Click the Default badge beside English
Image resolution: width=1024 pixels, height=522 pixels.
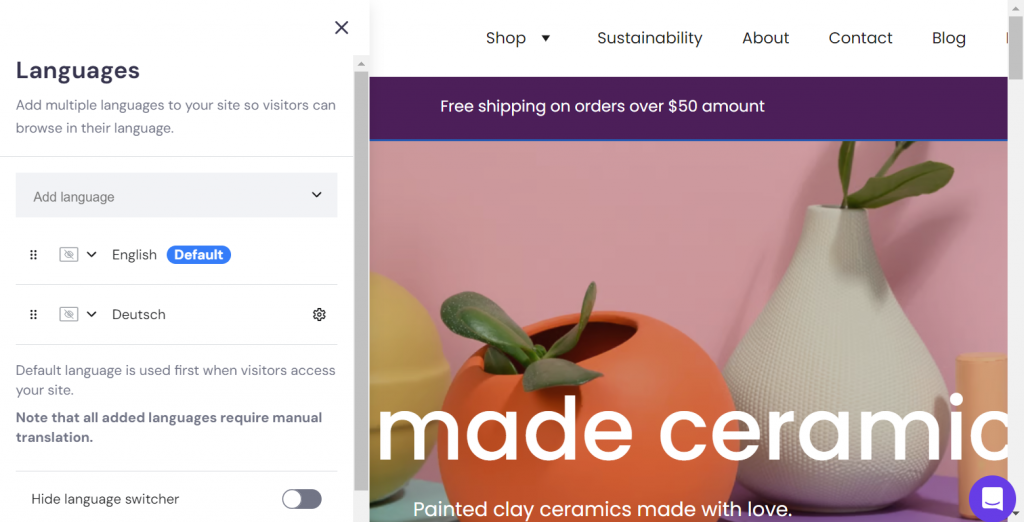coord(198,255)
